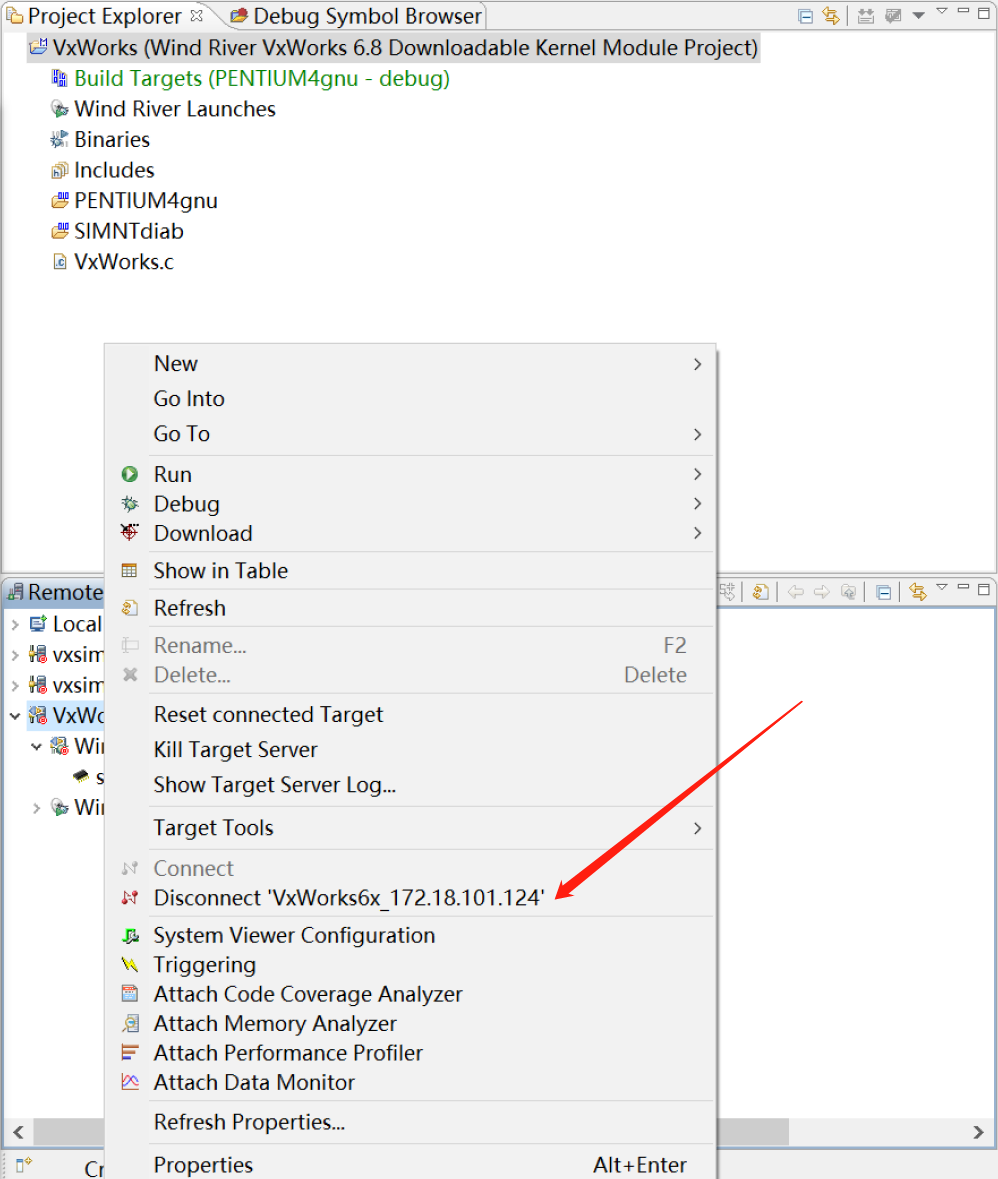Open Remote Systems view menu triangle
This screenshot has height=1179, width=998.
pyautogui.click(x=942, y=587)
